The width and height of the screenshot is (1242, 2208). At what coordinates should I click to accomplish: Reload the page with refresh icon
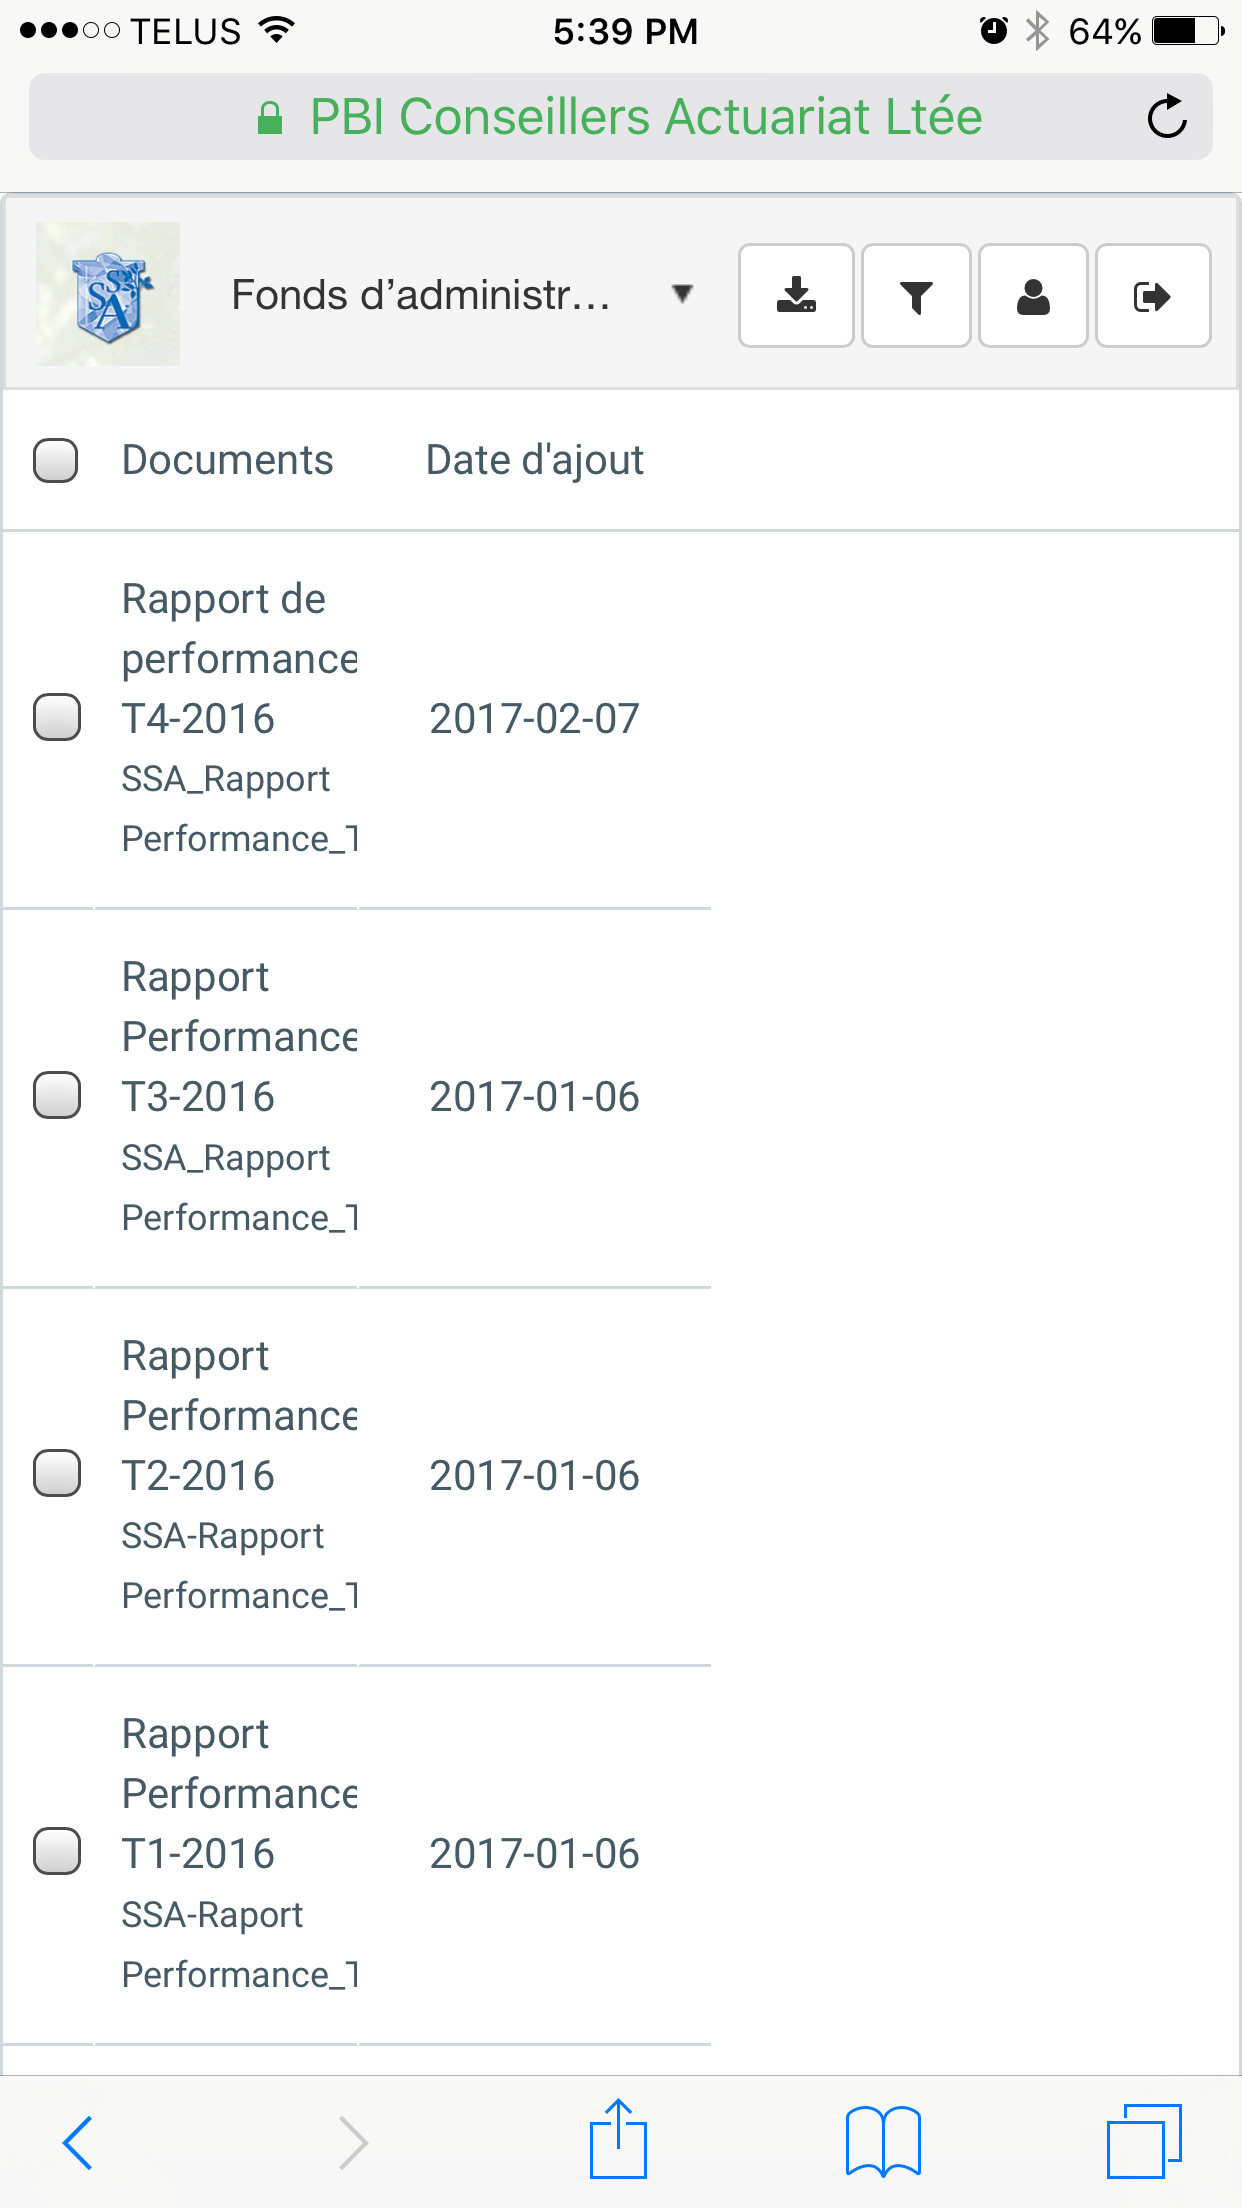coord(1166,117)
